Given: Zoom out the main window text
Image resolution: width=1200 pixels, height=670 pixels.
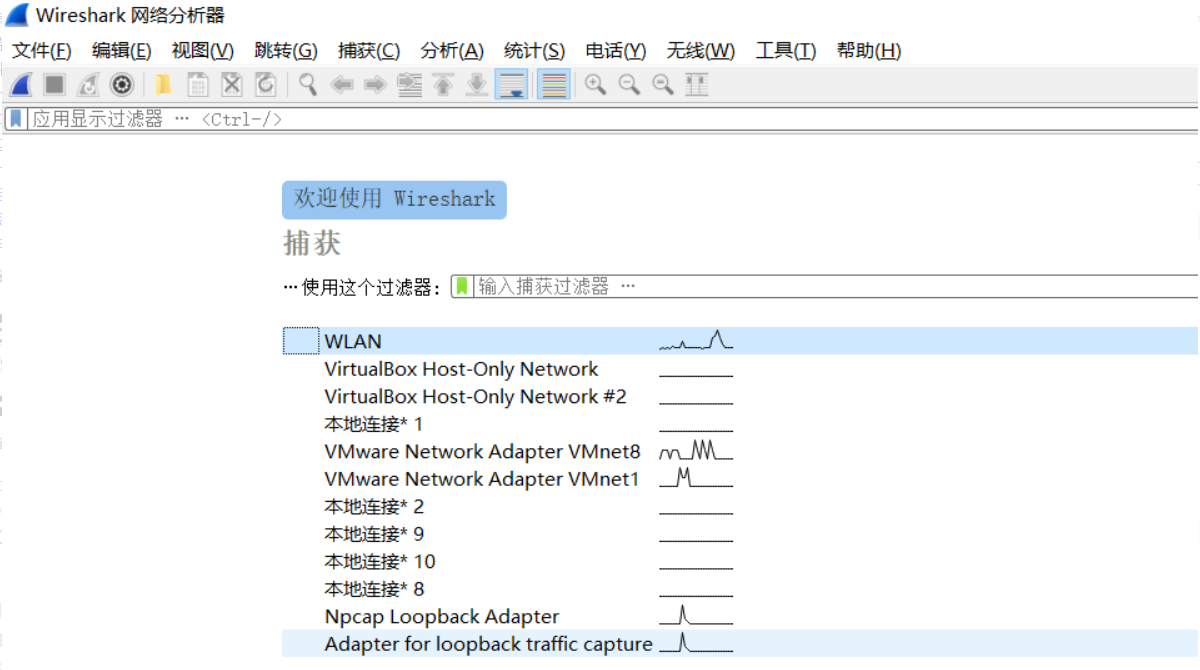Looking at the screenshot, I should click(629, 85).
